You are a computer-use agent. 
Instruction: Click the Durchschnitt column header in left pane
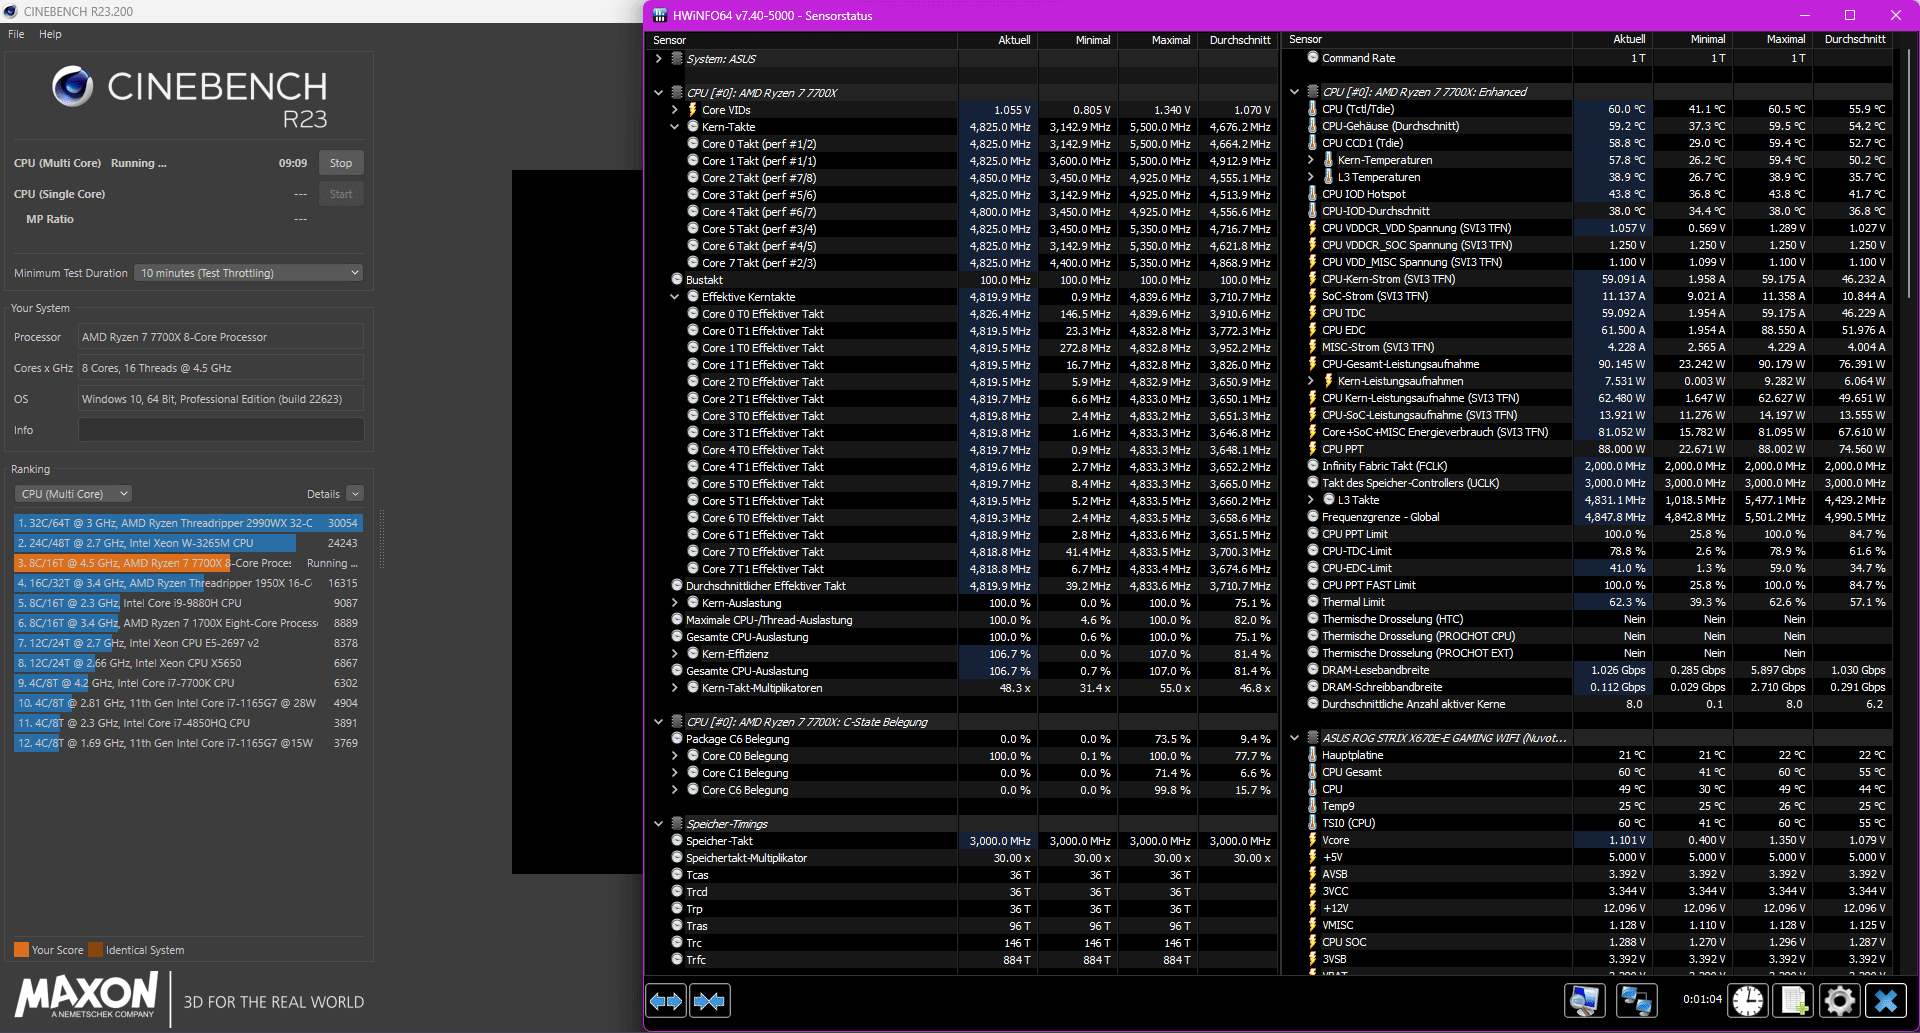(x=1240, y=40)
